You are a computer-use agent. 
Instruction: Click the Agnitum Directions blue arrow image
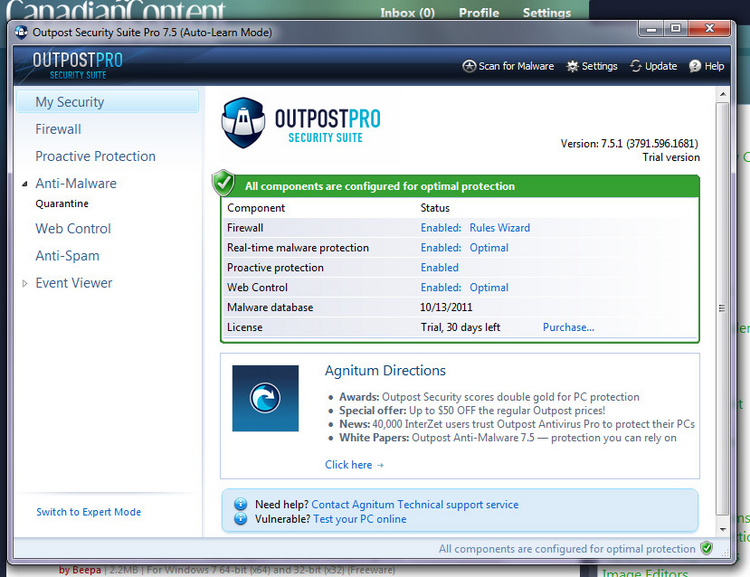(265, 398)
